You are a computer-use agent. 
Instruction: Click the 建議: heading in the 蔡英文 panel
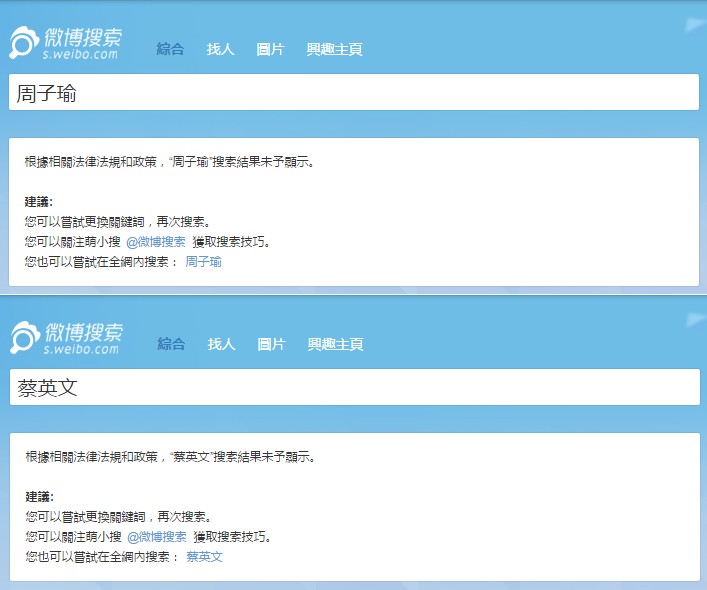pos(40,497)
